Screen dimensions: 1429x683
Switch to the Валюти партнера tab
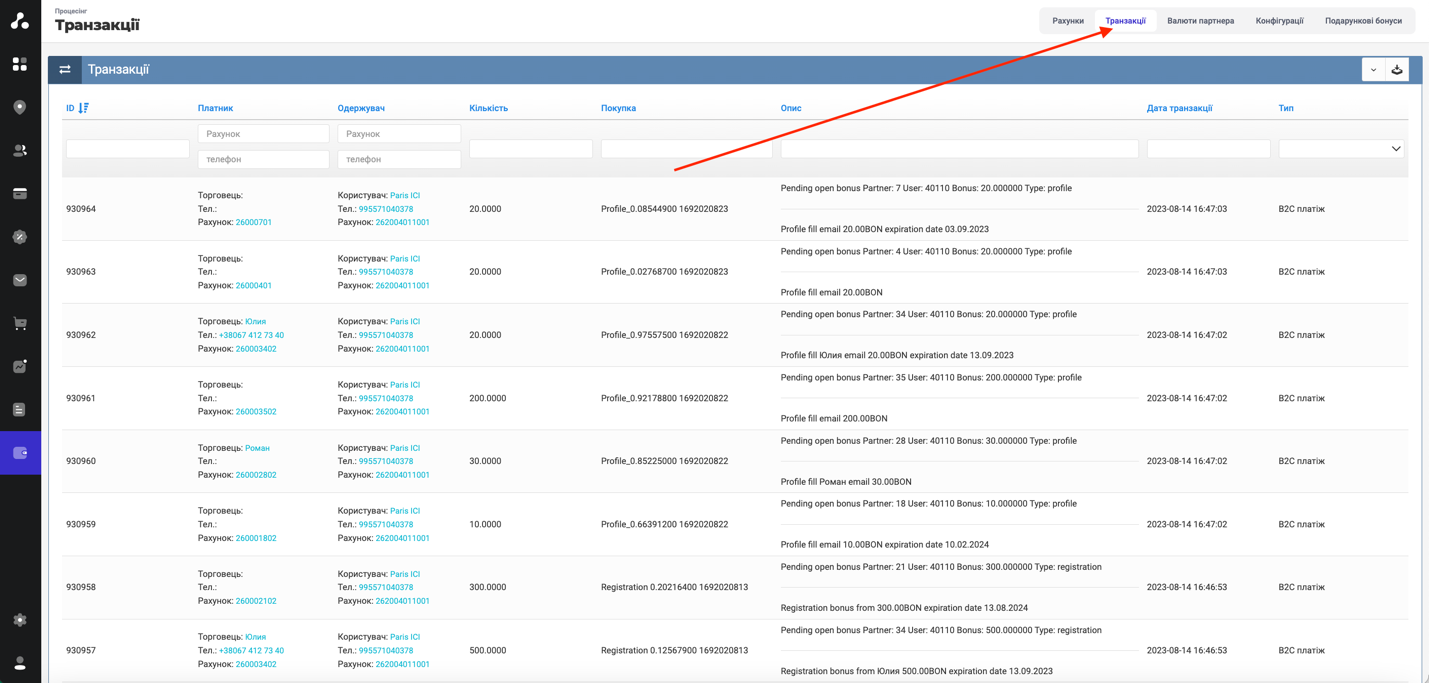pyautogui.click(x=1200, y=21)
